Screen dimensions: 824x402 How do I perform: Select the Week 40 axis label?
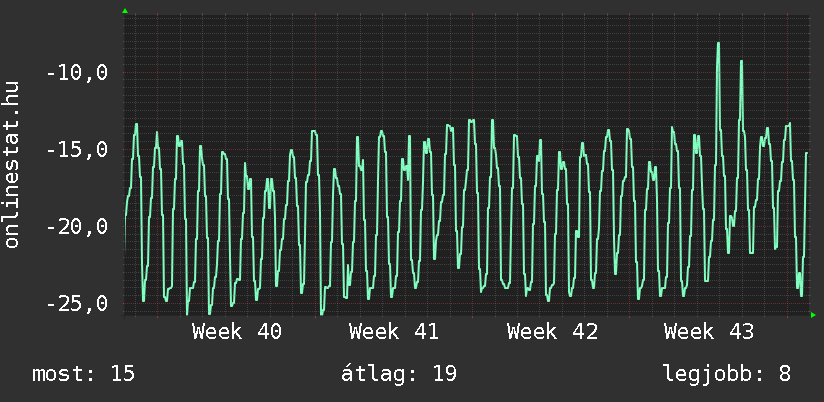coord(237,331)
